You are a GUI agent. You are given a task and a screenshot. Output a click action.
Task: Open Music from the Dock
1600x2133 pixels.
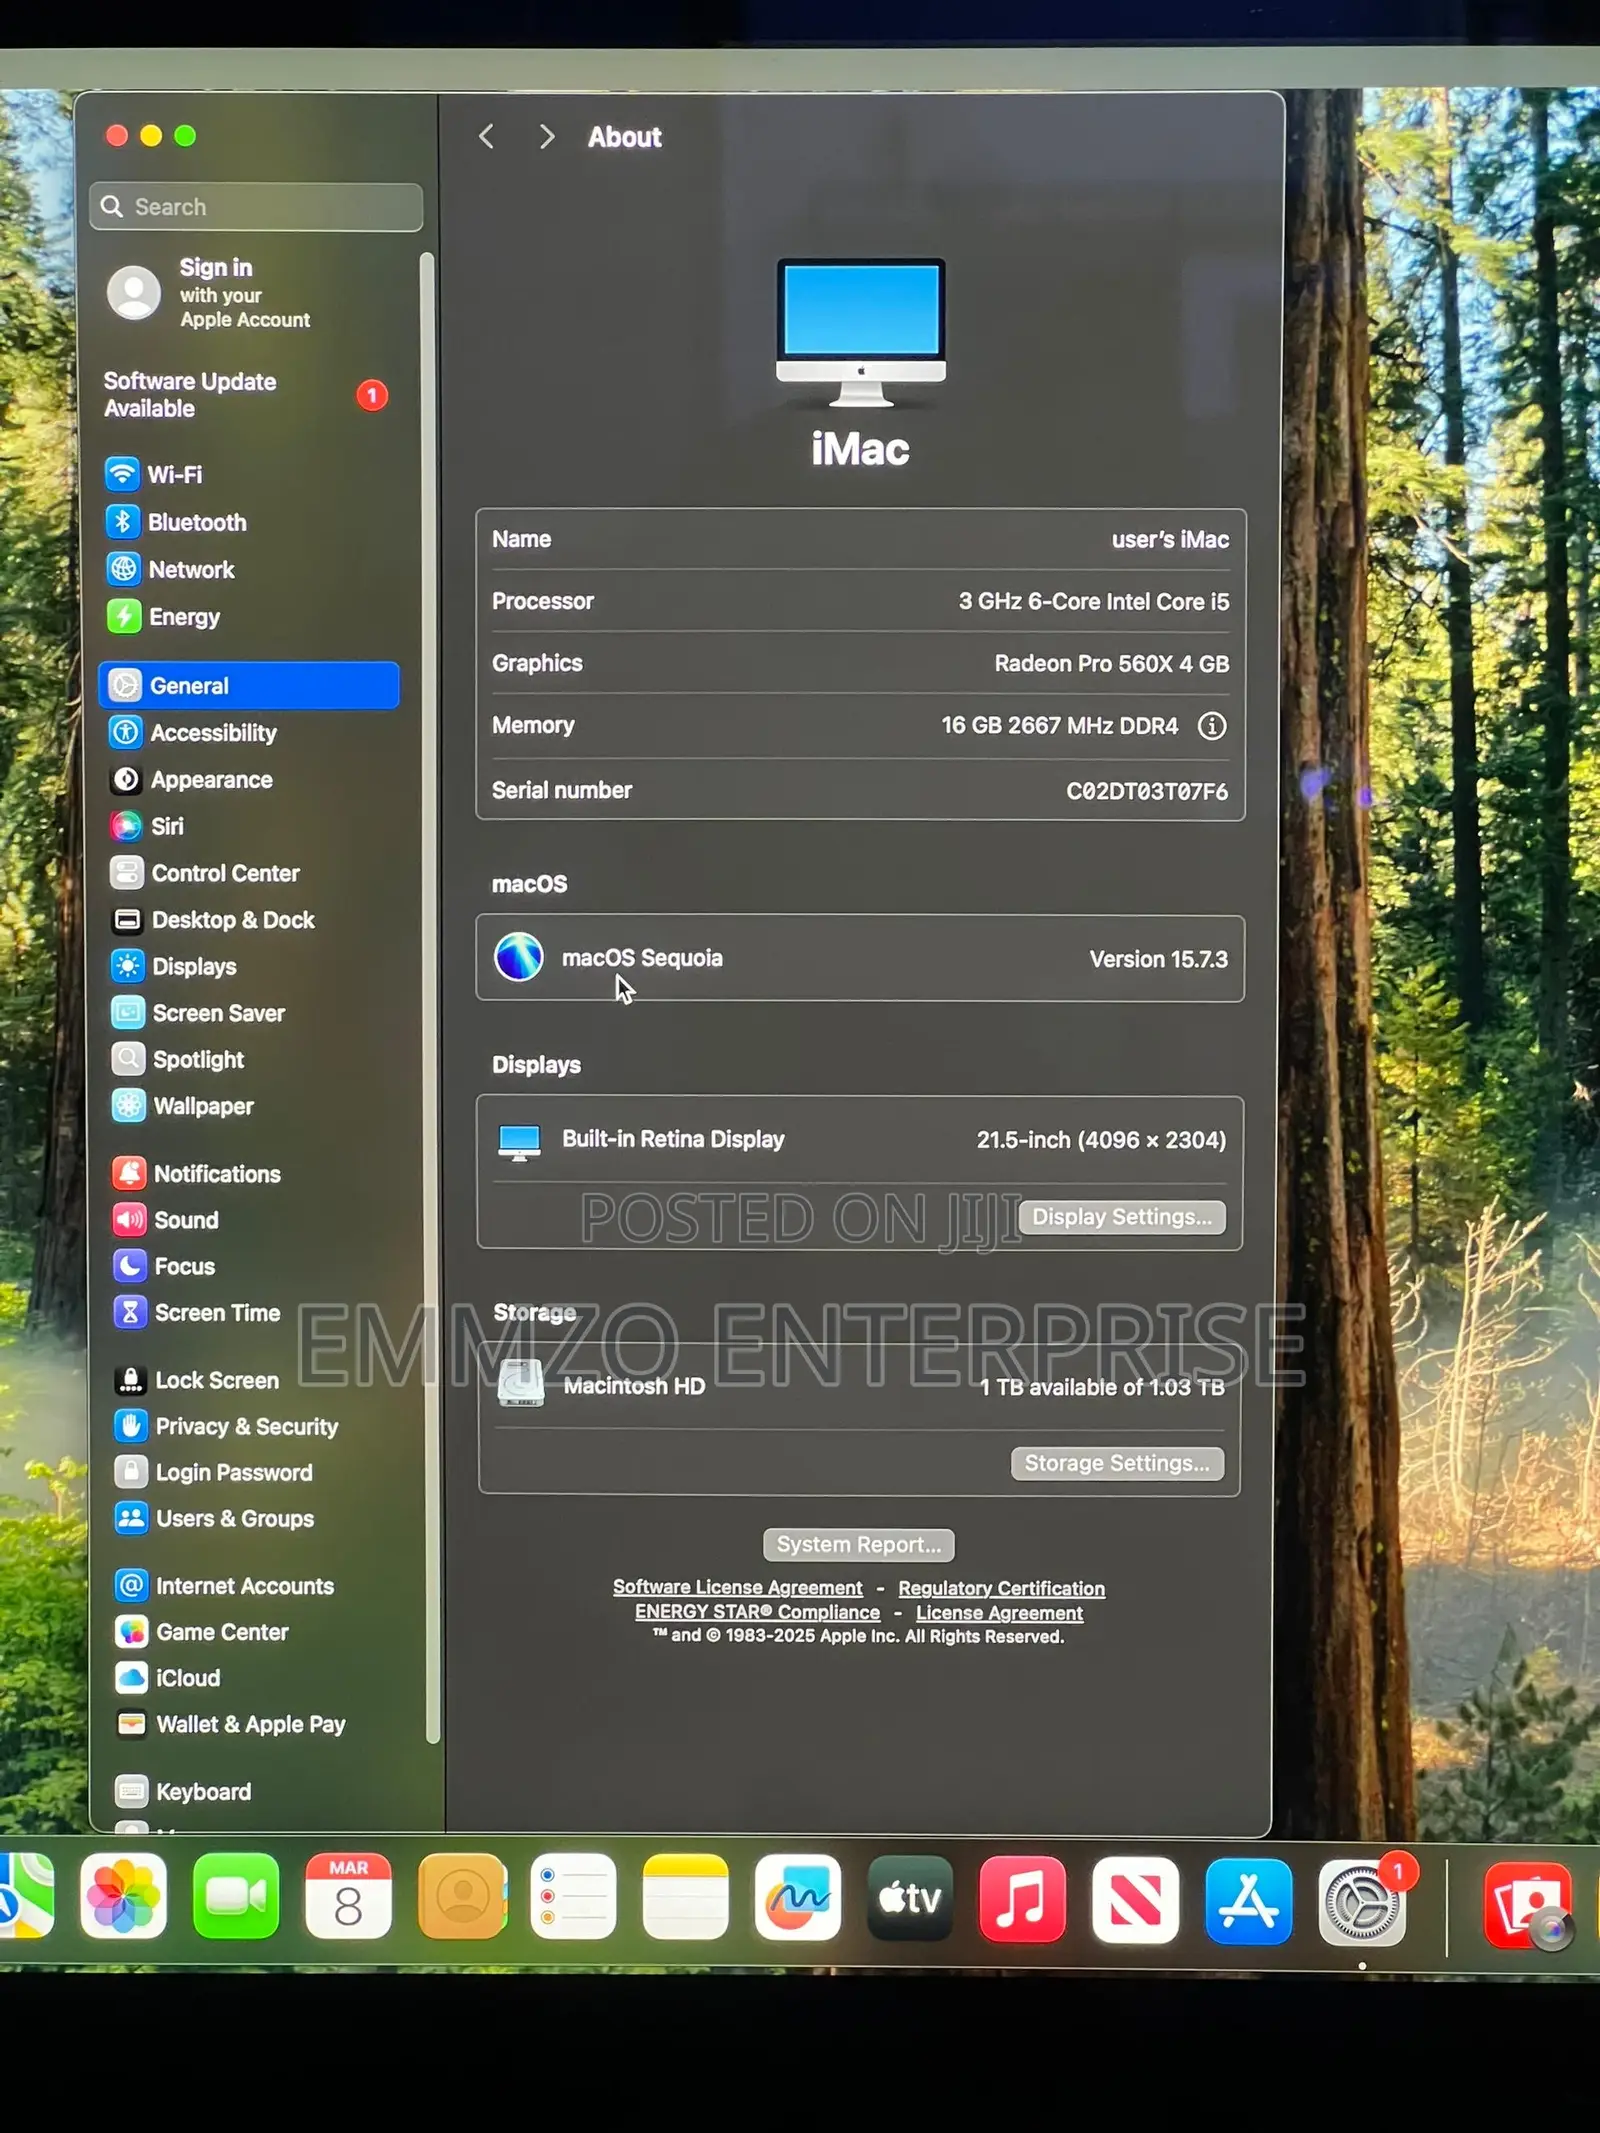(1022, 1899)
